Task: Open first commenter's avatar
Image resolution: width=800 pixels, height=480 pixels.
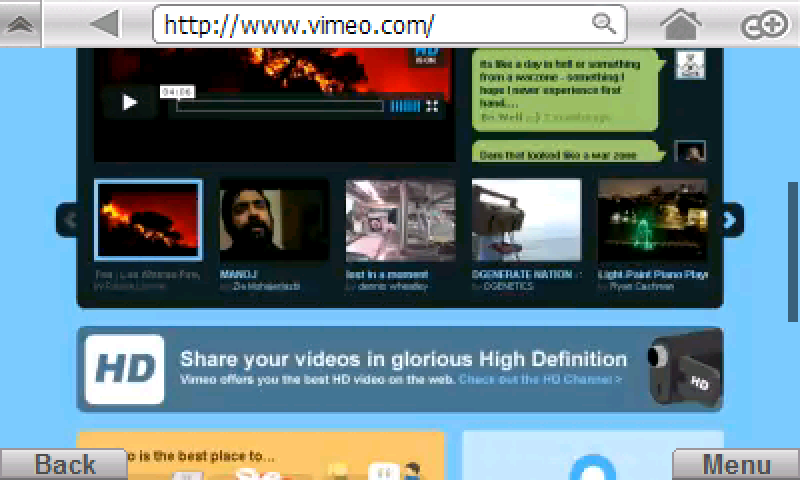Action: click(690, 64)
